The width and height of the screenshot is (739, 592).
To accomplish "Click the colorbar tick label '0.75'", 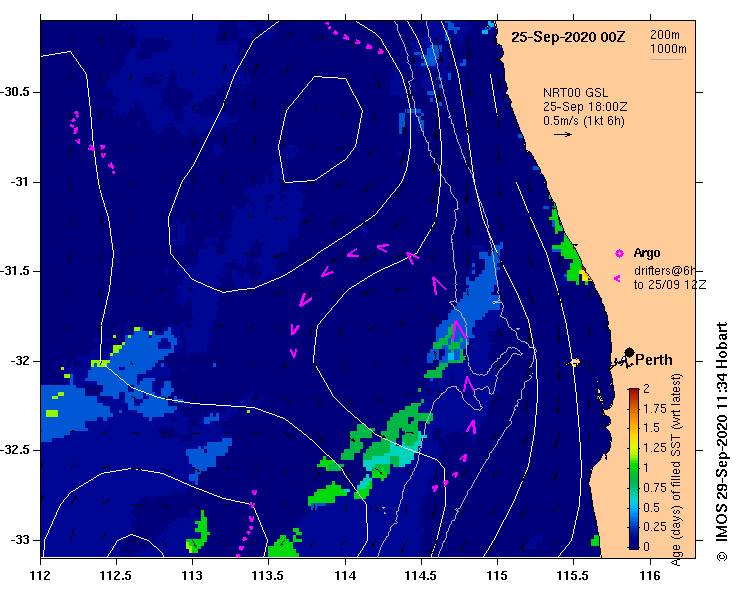I will click(655, 488).
